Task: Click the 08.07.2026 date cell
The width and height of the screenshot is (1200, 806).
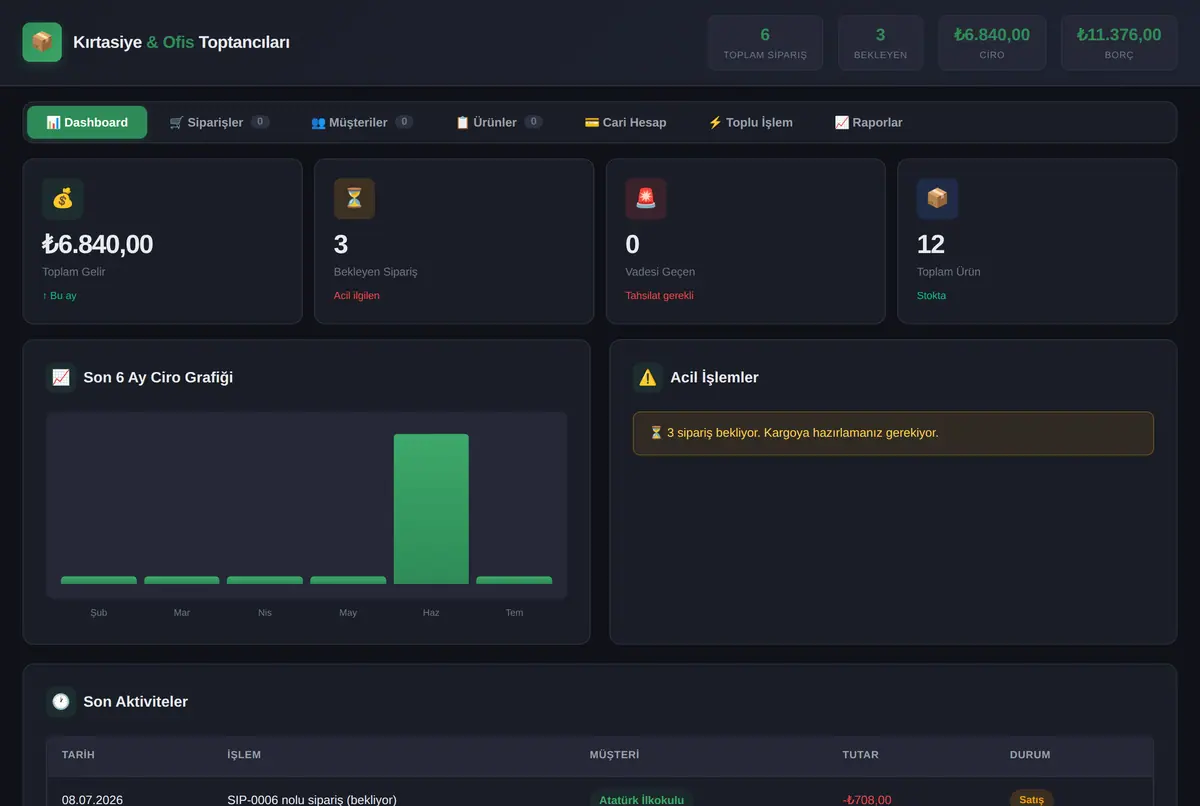Action: click(92, 799)
